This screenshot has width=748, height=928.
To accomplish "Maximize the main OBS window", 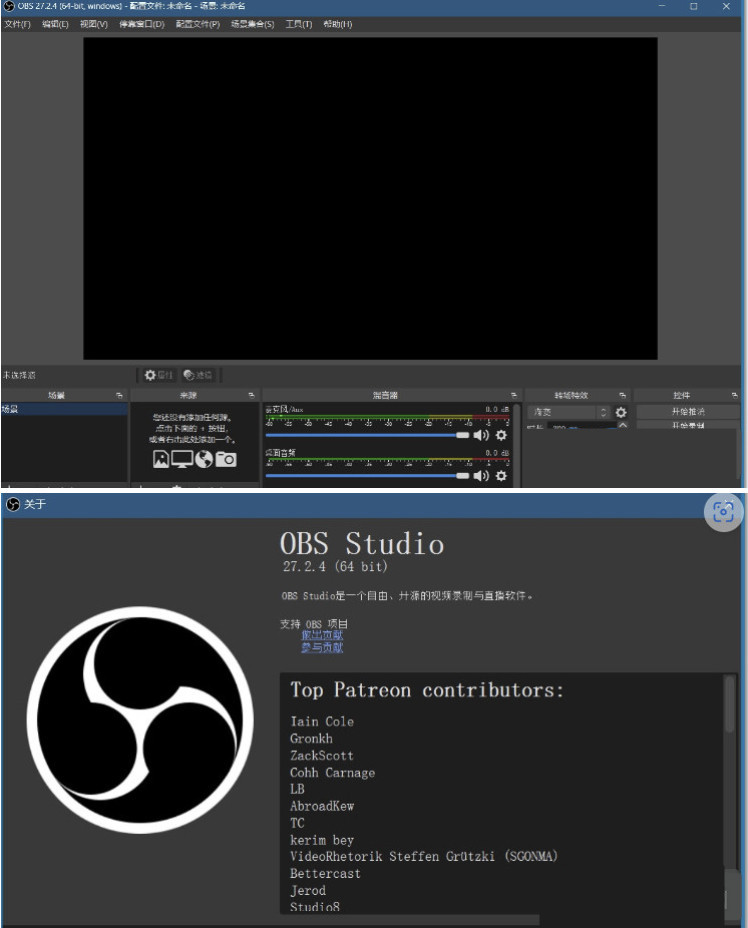I will pyautogui.click(x=694, y=6).
